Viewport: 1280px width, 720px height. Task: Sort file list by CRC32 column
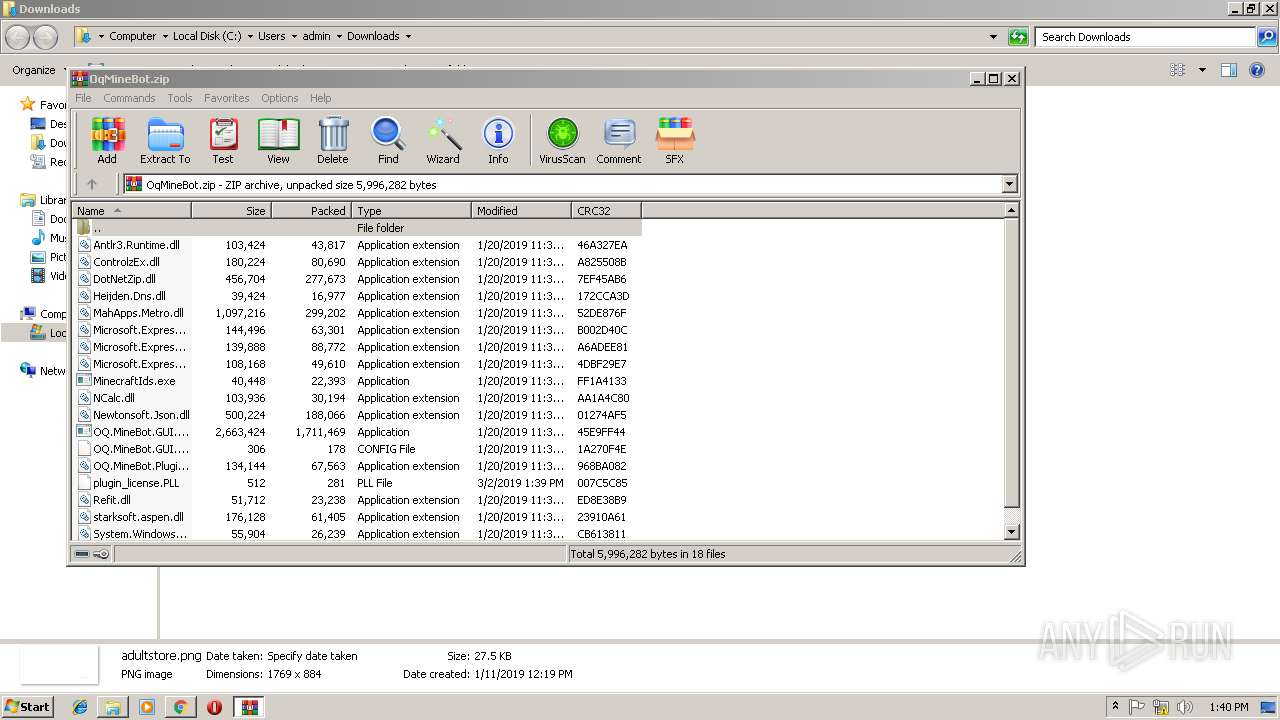coord(606,210)
